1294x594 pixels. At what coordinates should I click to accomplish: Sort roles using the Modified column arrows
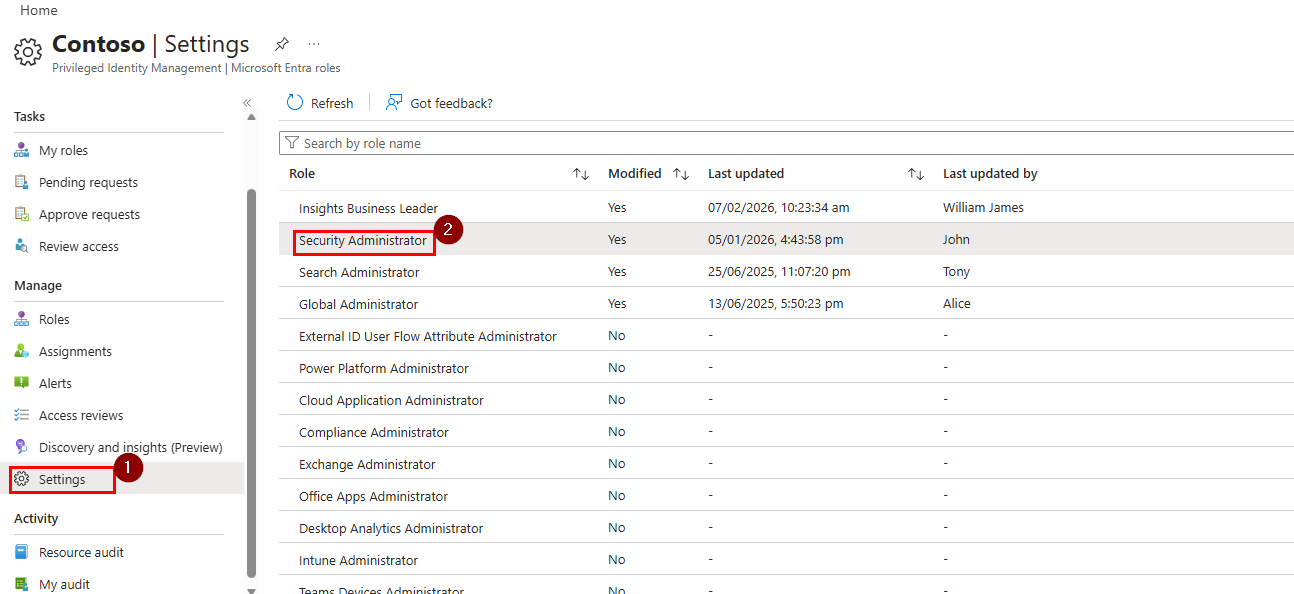680,172
